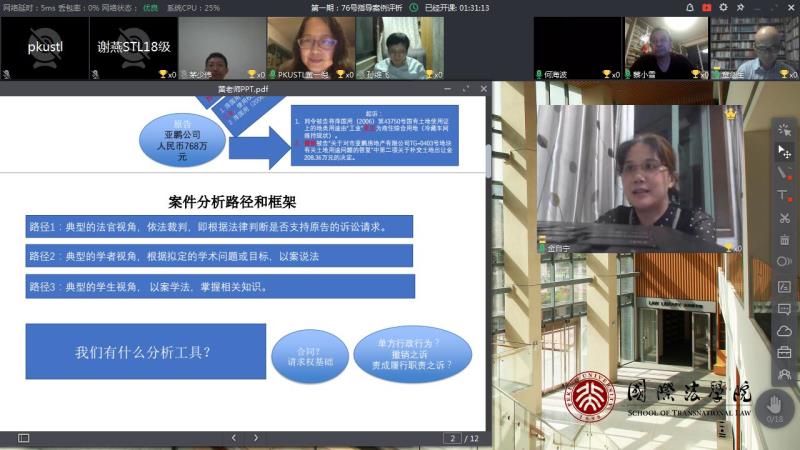Select the move/select cursor tool
Image resolution: width=800 pixels, height=450 pixels.
click(784, 151)
